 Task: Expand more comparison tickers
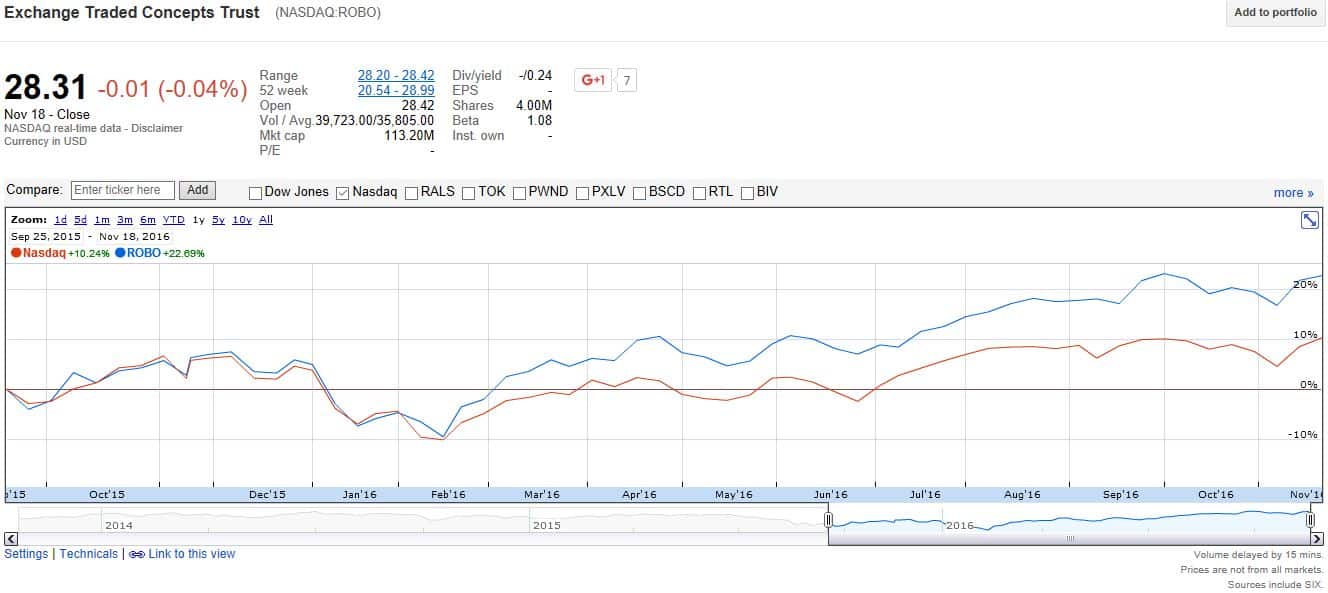(1293, 193)
